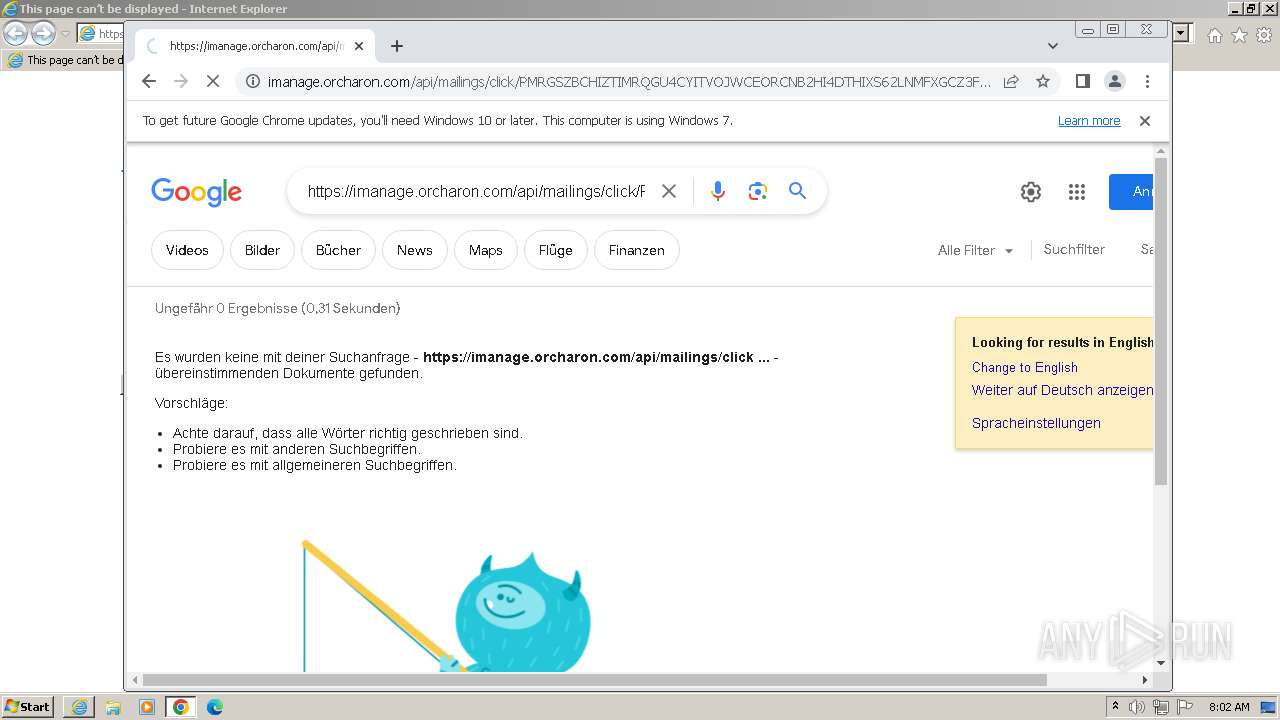The height and width of the screenshot is (720, 1280).
Task: Open Chrome taskbar icon
Action: [x=181, y=707]
